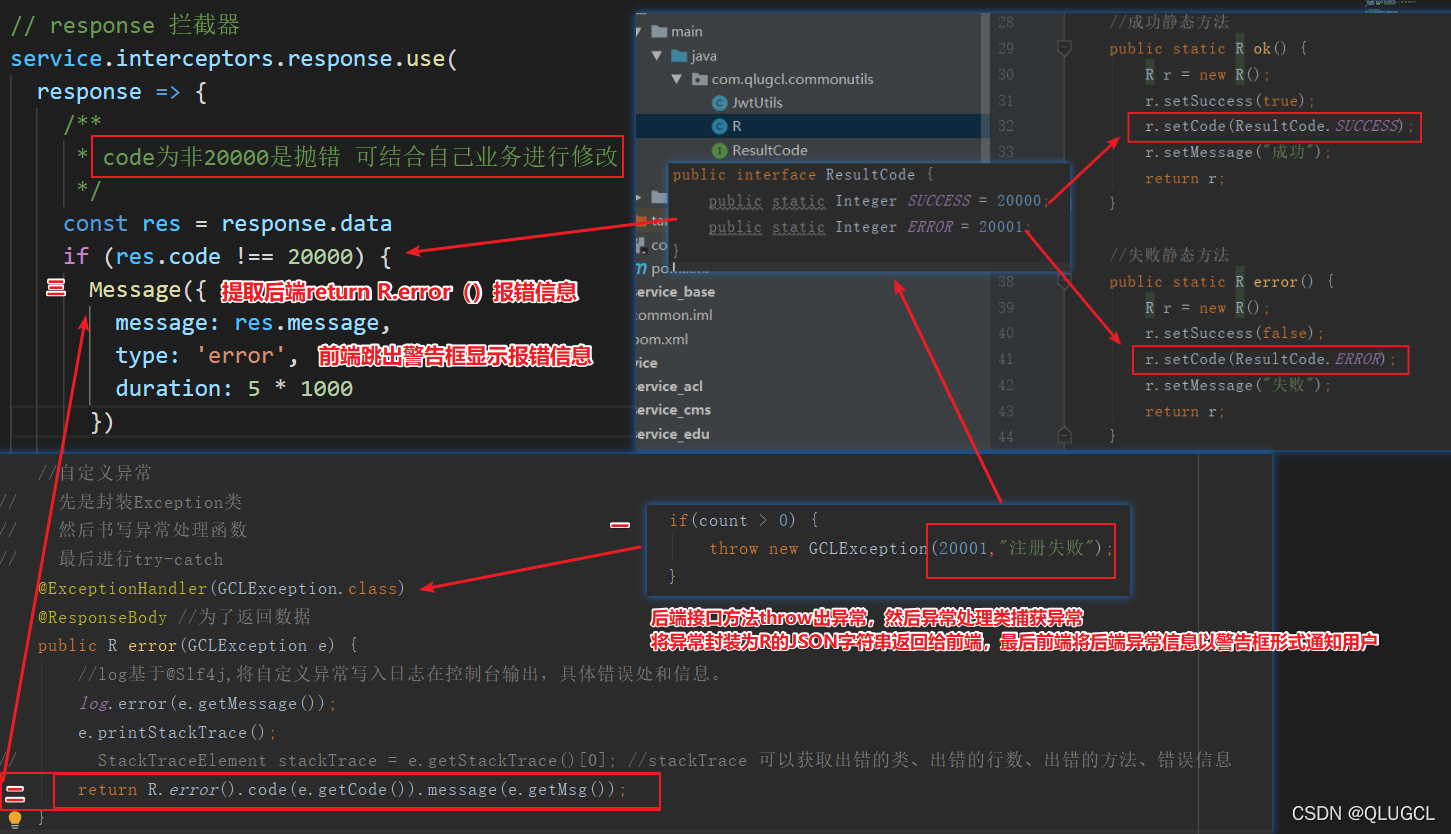Click line number 30 in gutter
Image resolution: width=1451 pixels, height=834 pixels.
tap(1005, 75)
